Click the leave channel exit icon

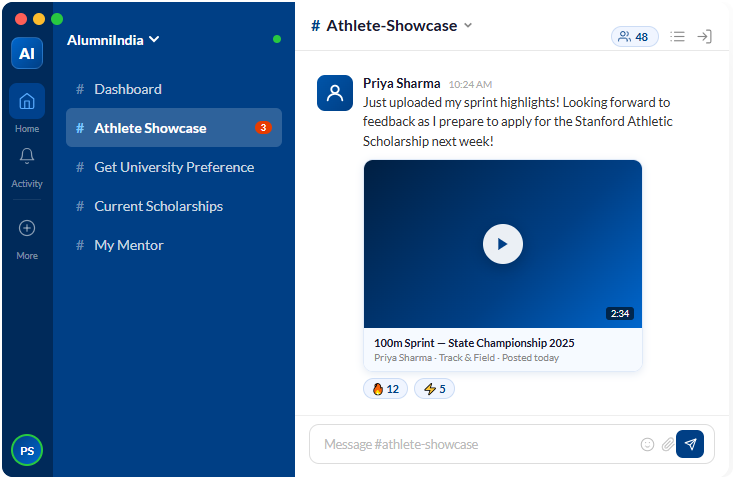pos(704,37)
